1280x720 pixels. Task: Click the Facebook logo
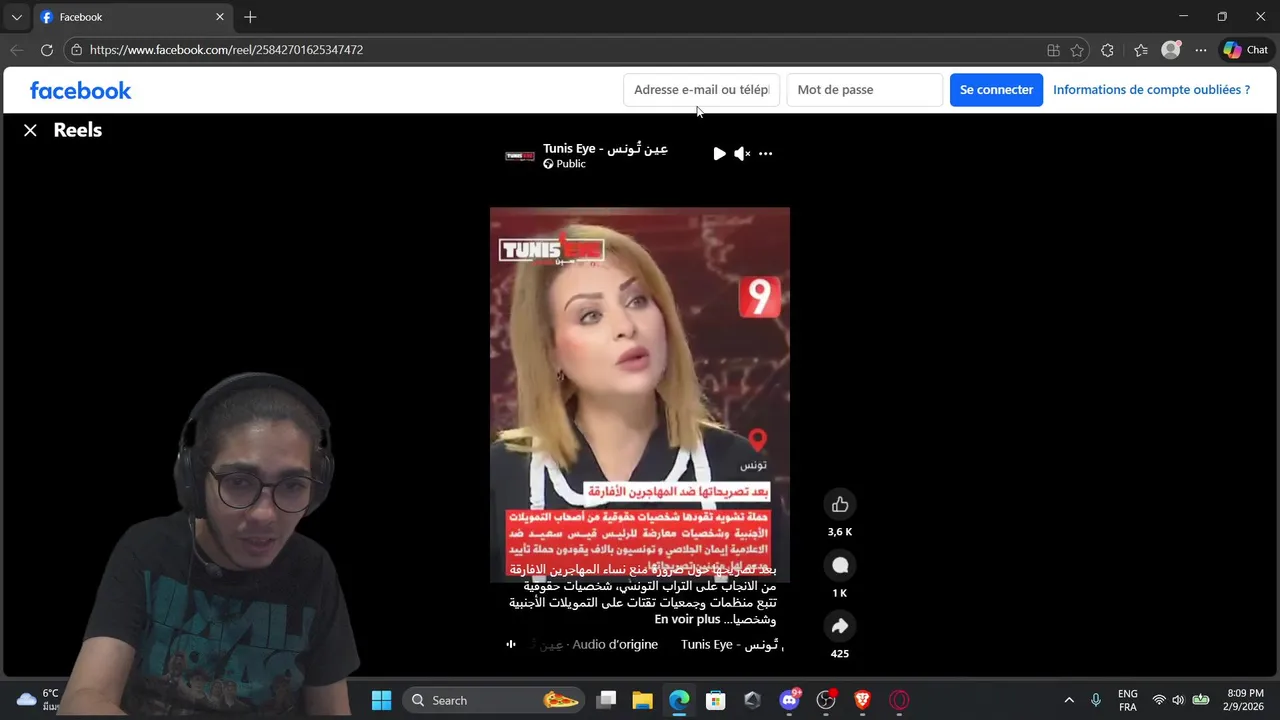(x=81, y=90)
